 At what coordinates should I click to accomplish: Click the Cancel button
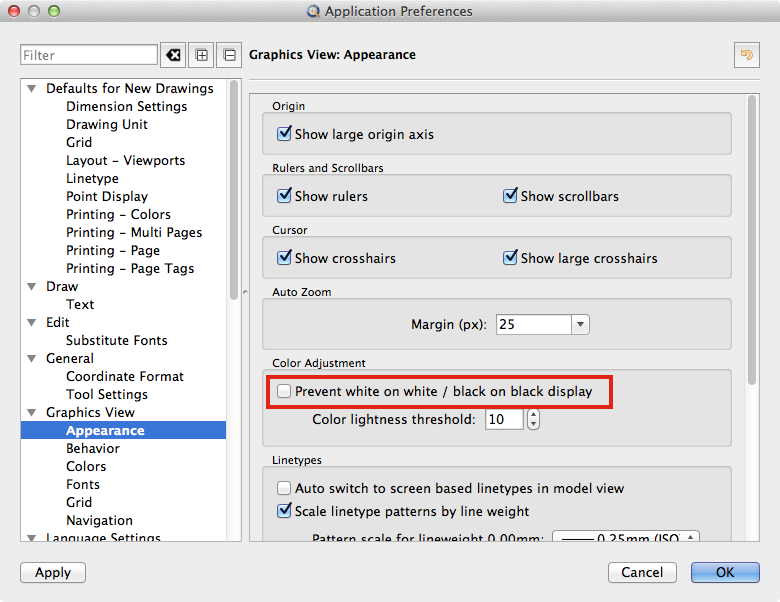pyautogui.click(x=642, y=572)
